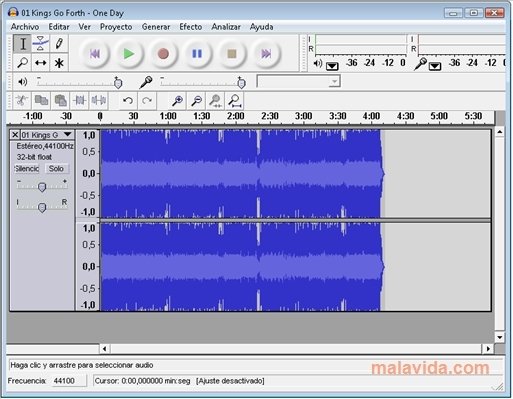513x399 pixels.
Task: Click the Copy icon in edit toolbar
Action: coord(41,100)
